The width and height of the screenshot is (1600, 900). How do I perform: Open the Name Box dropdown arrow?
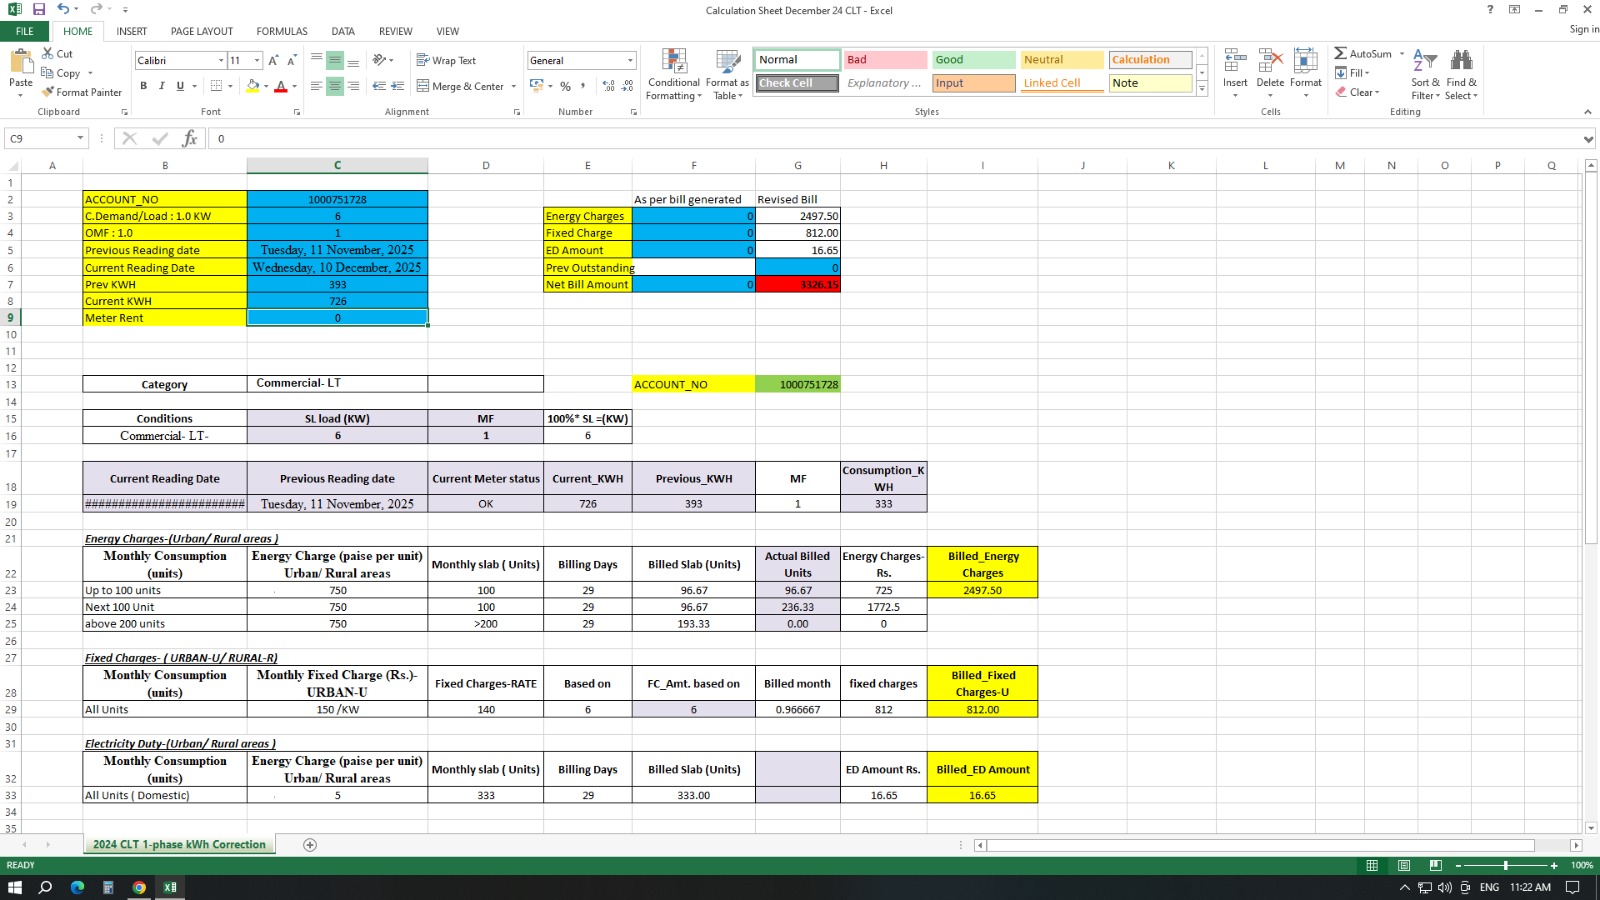point(80,139)
